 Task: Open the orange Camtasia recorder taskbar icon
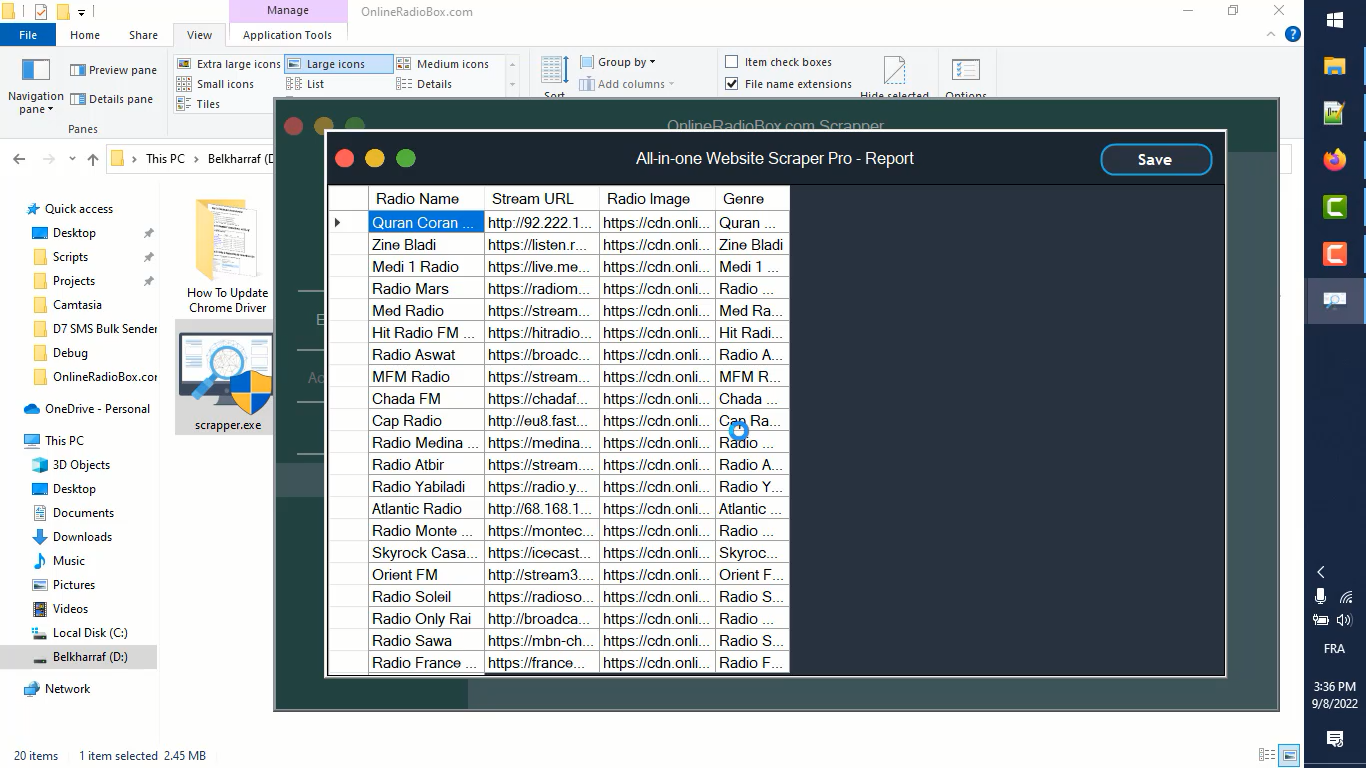(1334, 254)
